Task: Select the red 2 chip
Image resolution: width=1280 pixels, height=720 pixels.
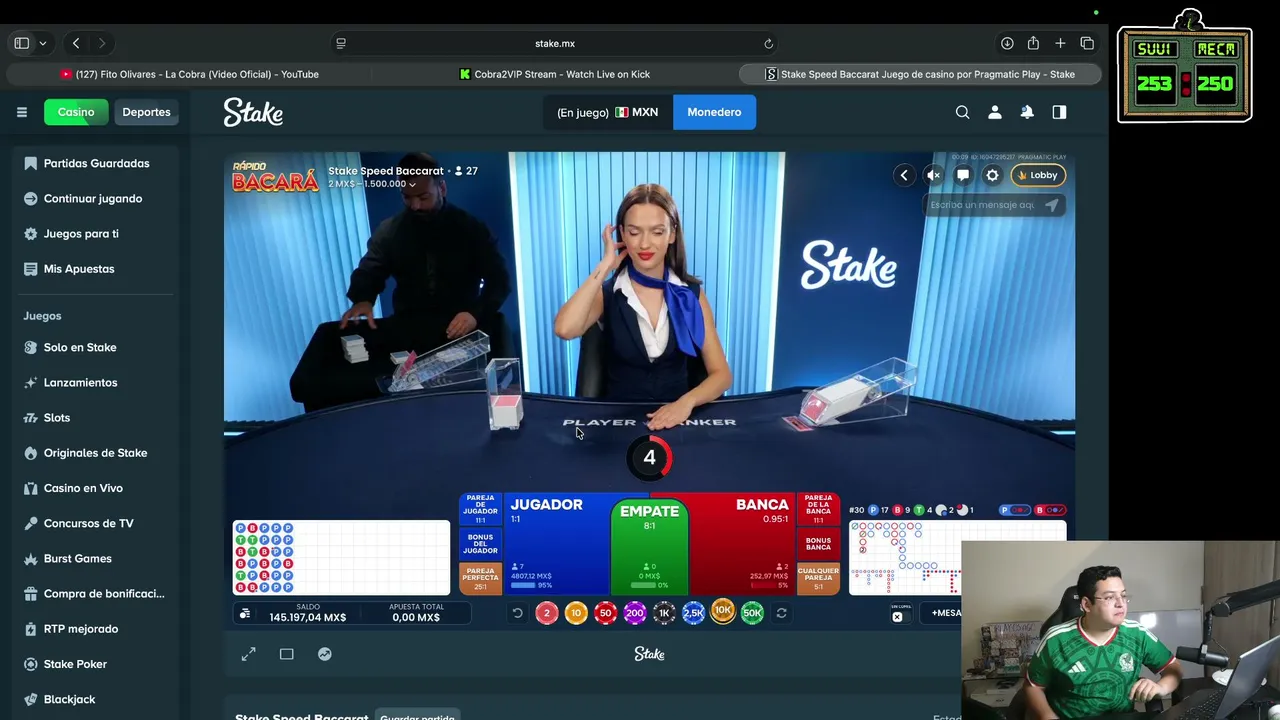Action: pyautogui.click(x=546, y=613)
